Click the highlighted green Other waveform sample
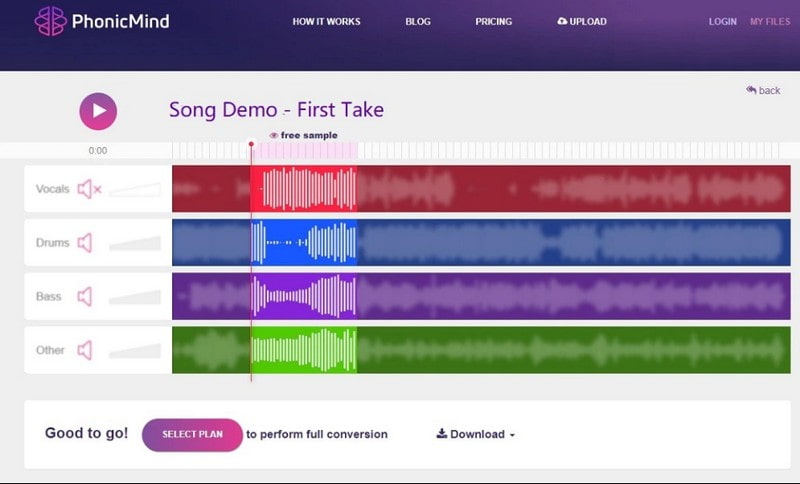 [304, 350]
